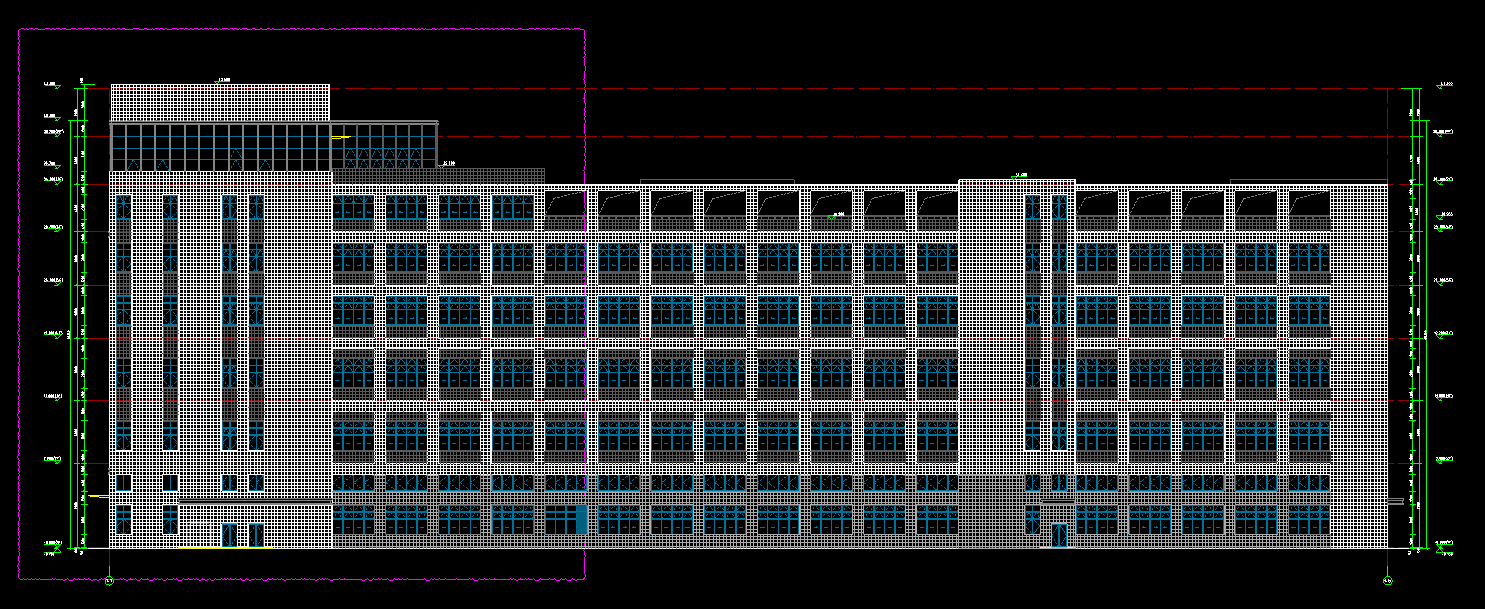Click the solid teal filled ground-floor window panel
The image size is (1485, 609).
click(x=581, y=519)
